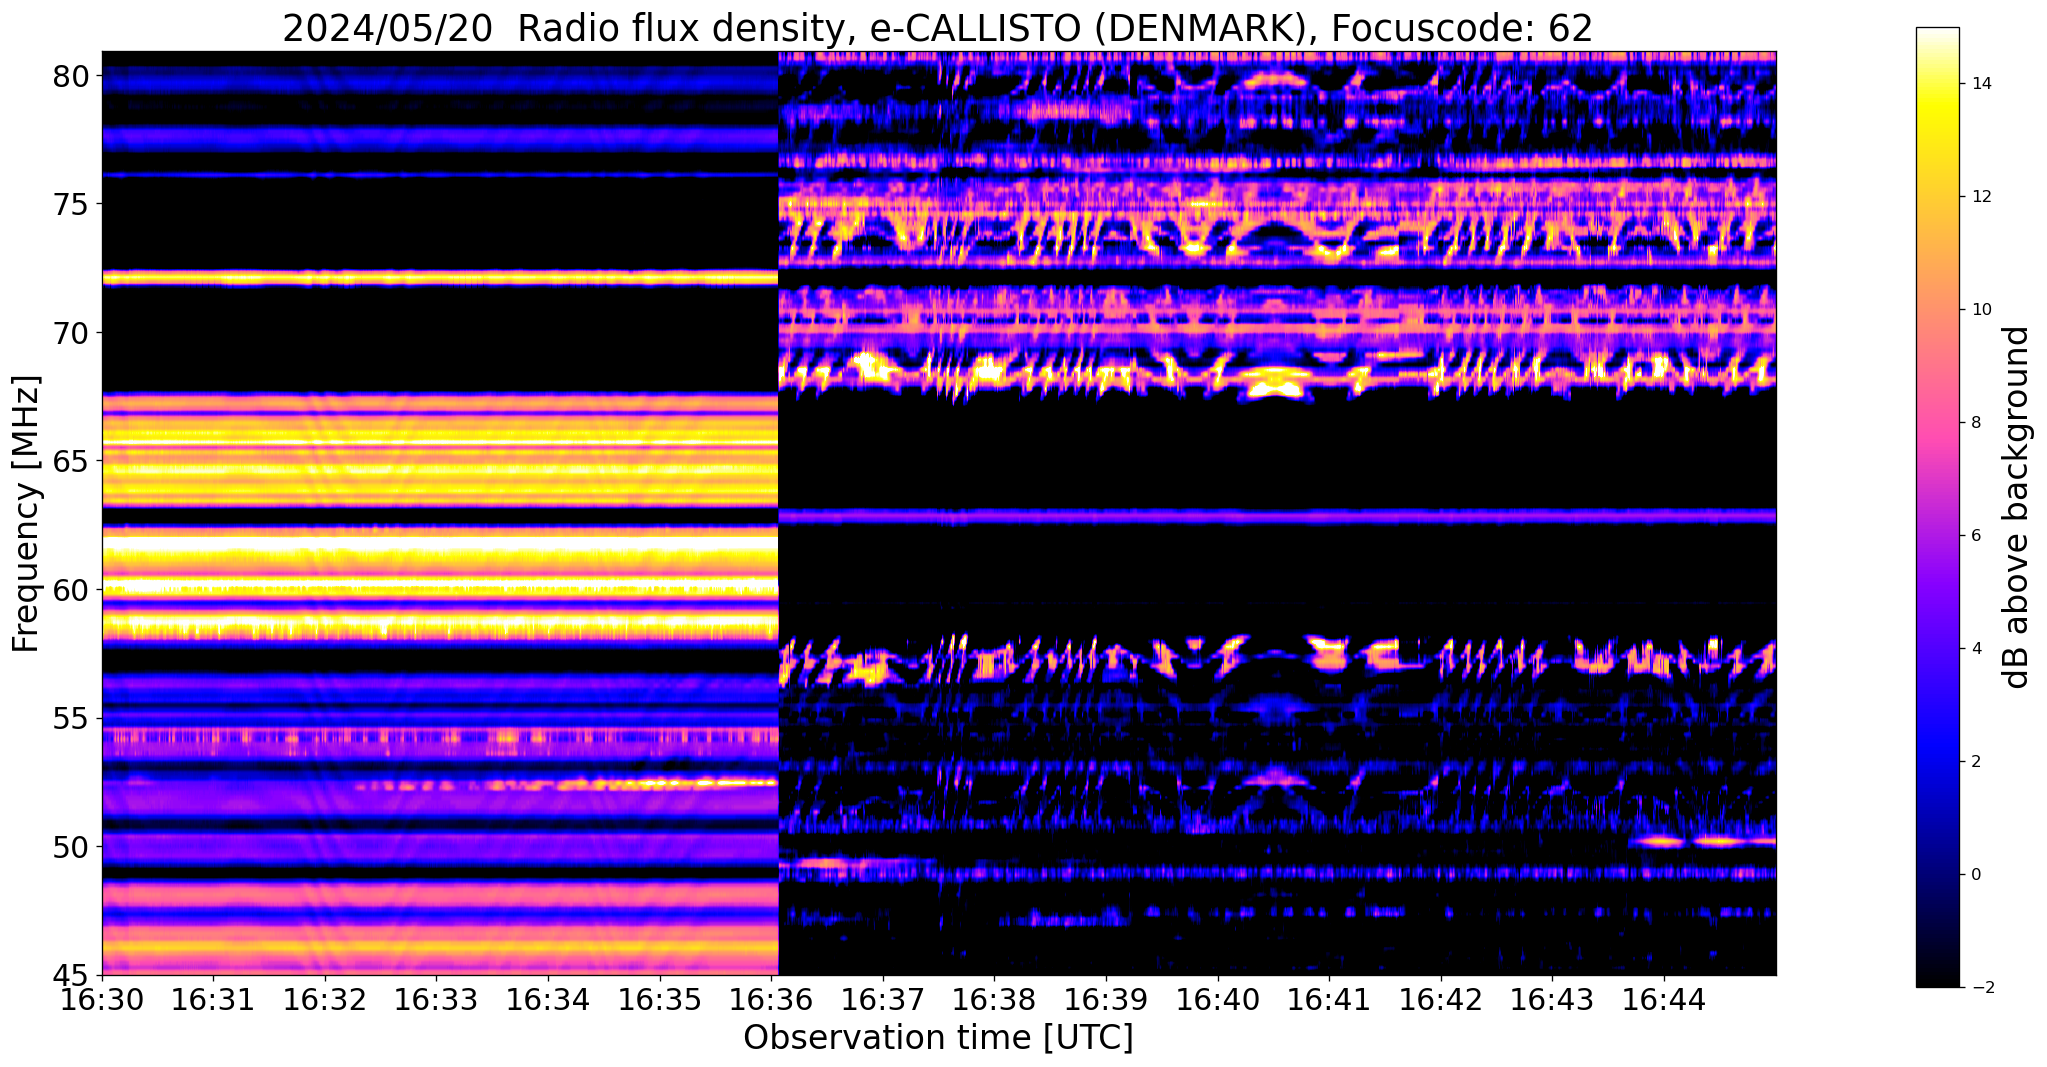Click the 4 colorbar tick label
2047x1067 pixels.
pos(1975,649)
